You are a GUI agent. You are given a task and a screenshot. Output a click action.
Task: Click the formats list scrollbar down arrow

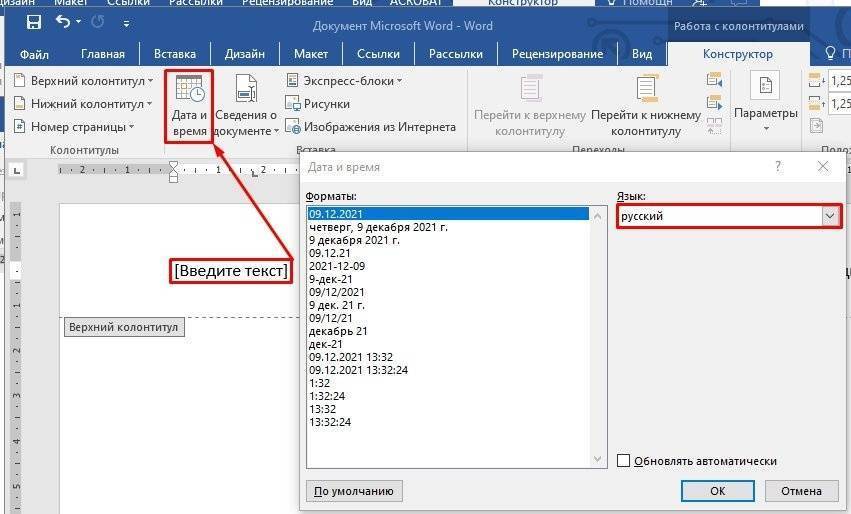point(598,460)
